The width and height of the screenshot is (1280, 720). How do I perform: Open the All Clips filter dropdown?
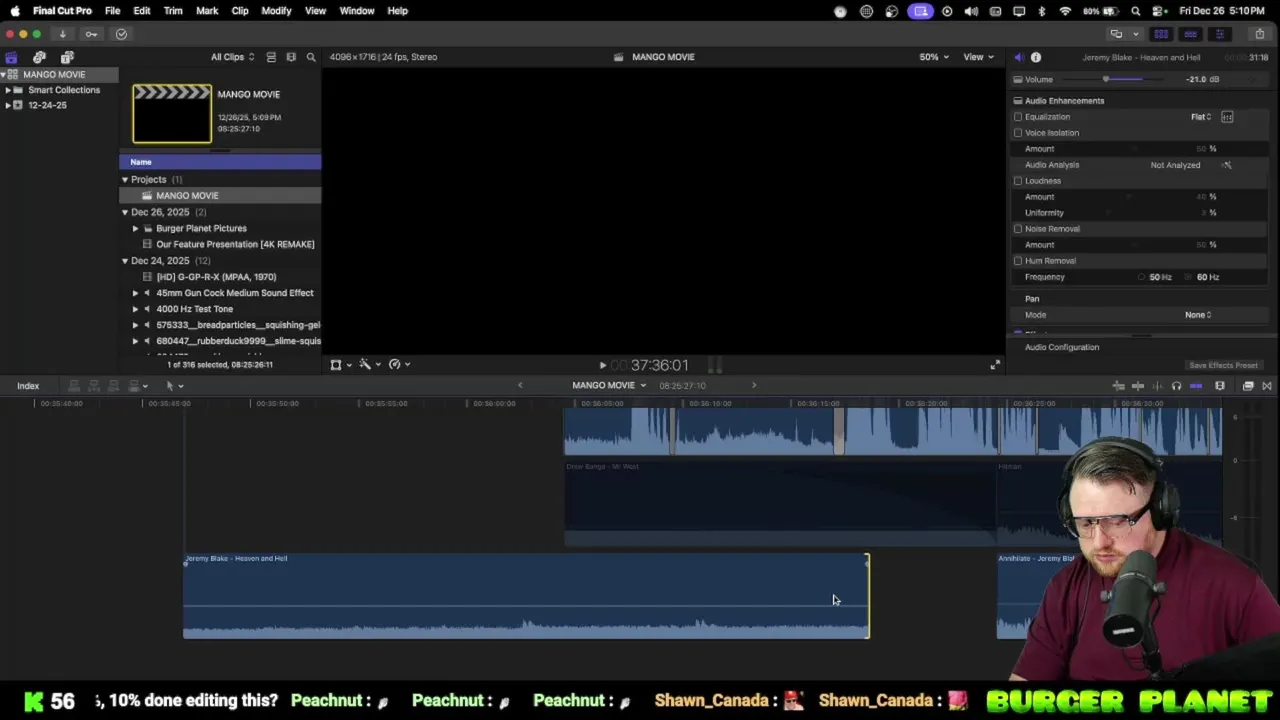pos(232,57)
